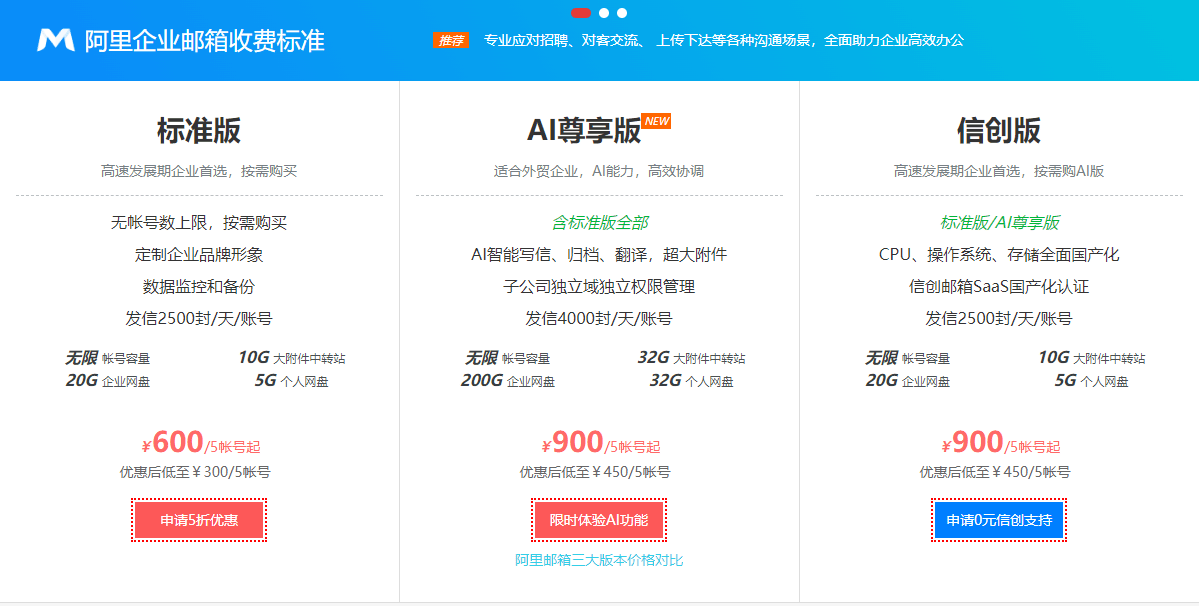This screenshot has width=1199, height=606.
Task: Click 子公司独立域独立权限管理 text
Action: tap(599, 287)
